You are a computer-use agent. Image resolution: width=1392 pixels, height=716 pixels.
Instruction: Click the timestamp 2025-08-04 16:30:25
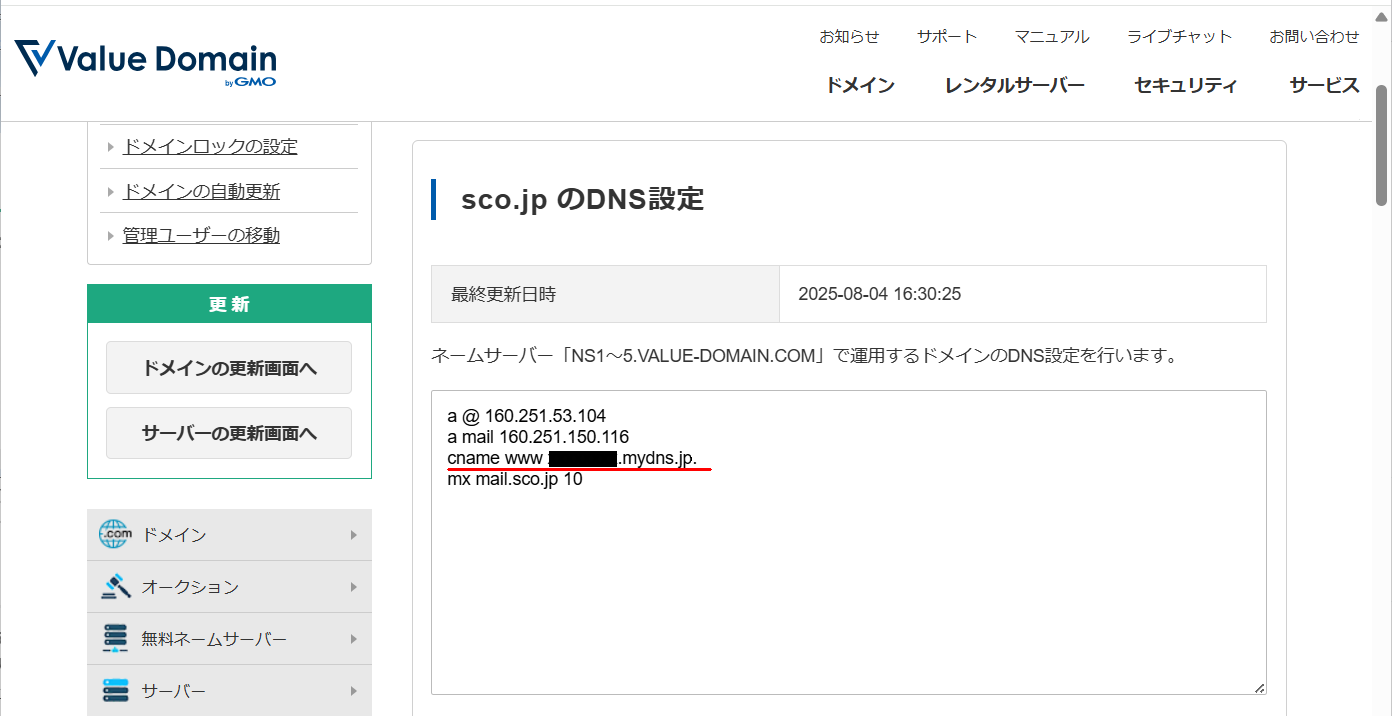[880, 294]
